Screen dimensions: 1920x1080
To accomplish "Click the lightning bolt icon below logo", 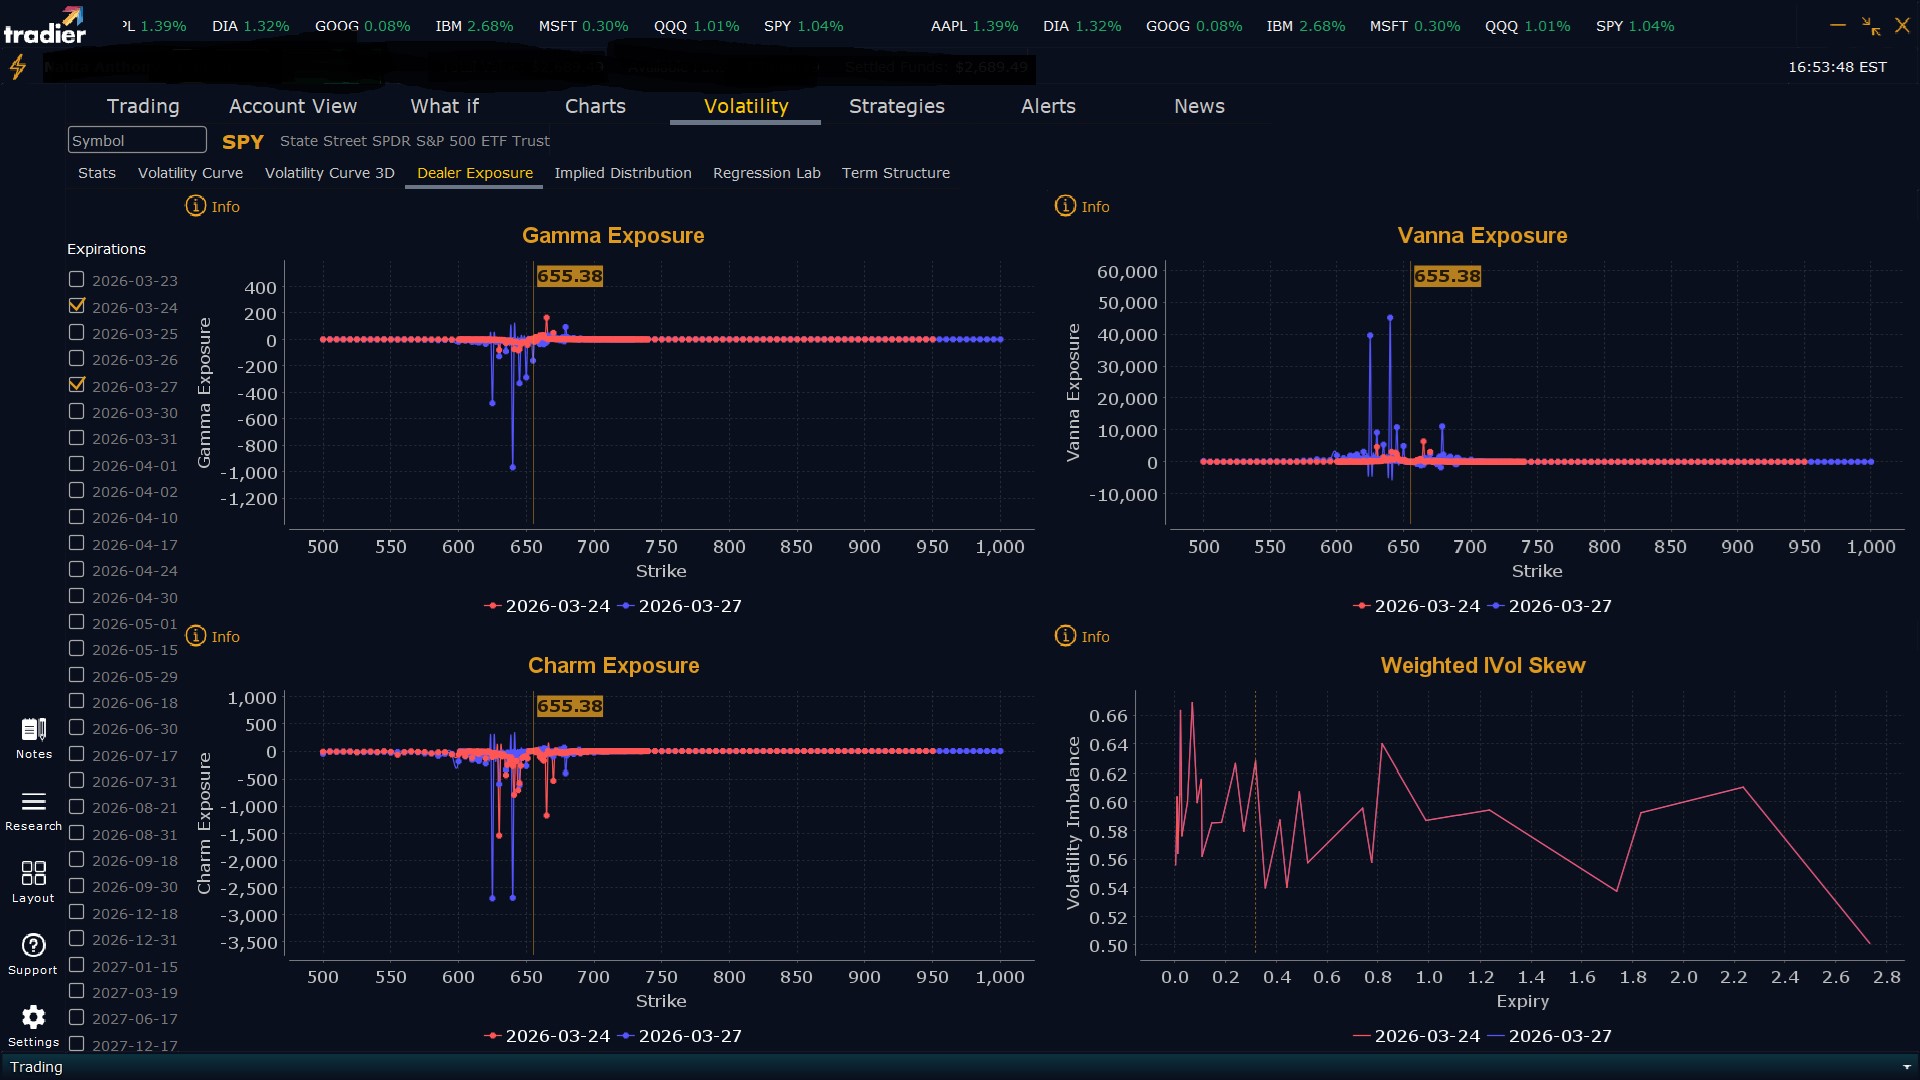I will tap(18, 67).
